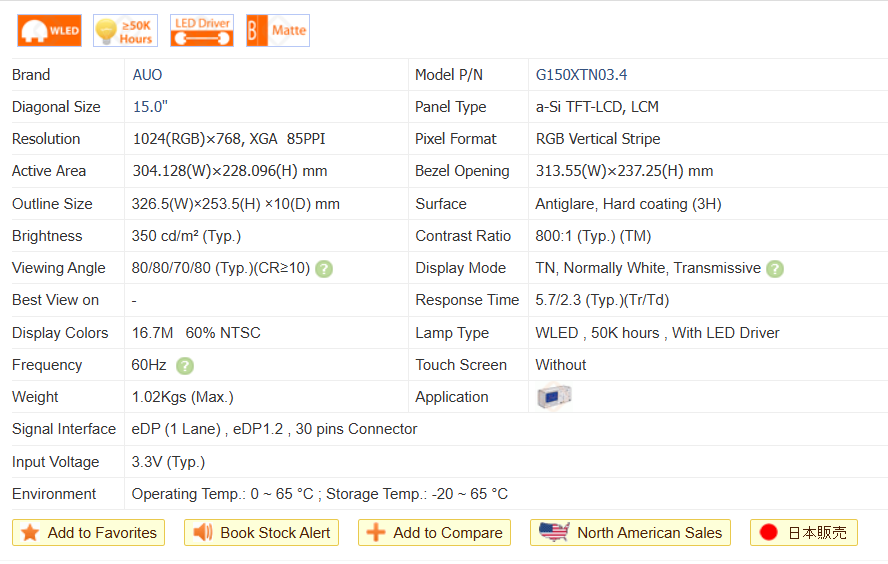Click the speaker icon on Stock Alert
Viewport: 888px width, 564px height.
click(x=203, y=533)
